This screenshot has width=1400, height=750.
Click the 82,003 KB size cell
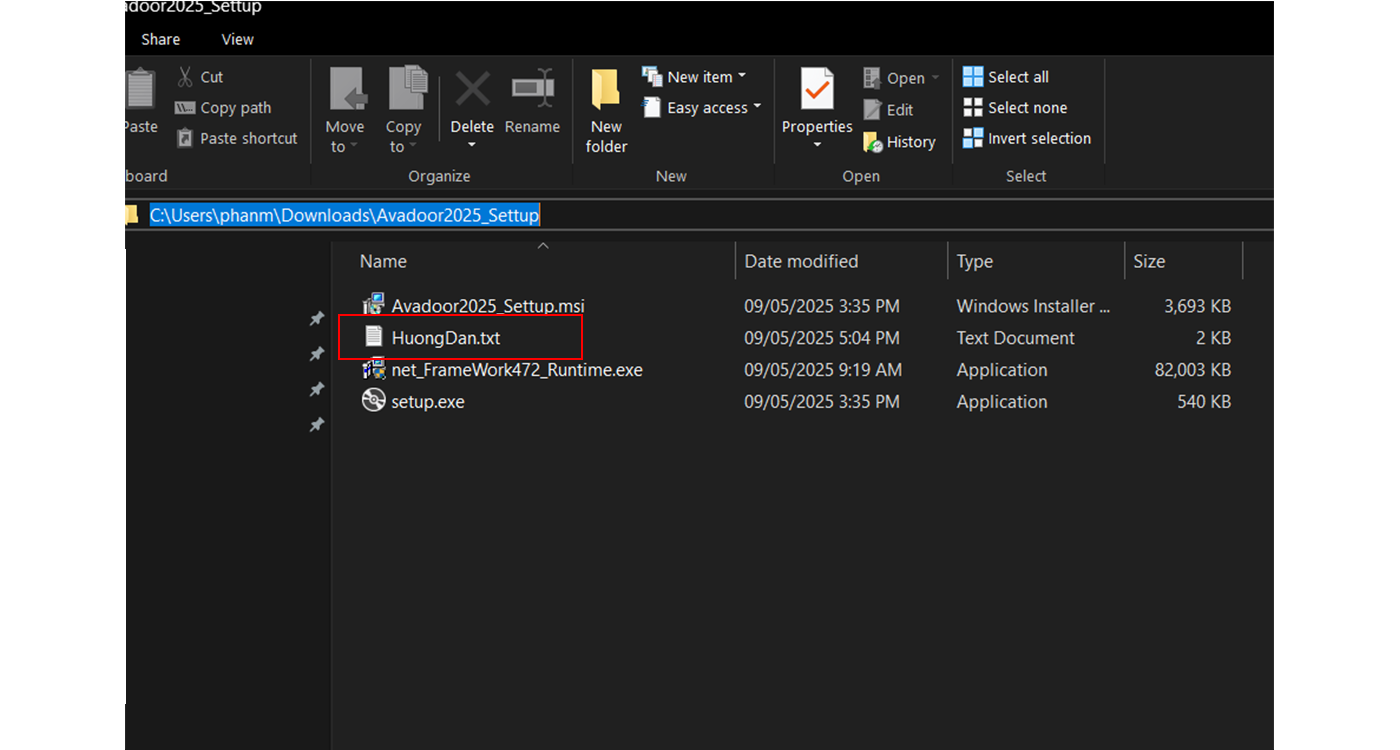[x=1192, y=370]
